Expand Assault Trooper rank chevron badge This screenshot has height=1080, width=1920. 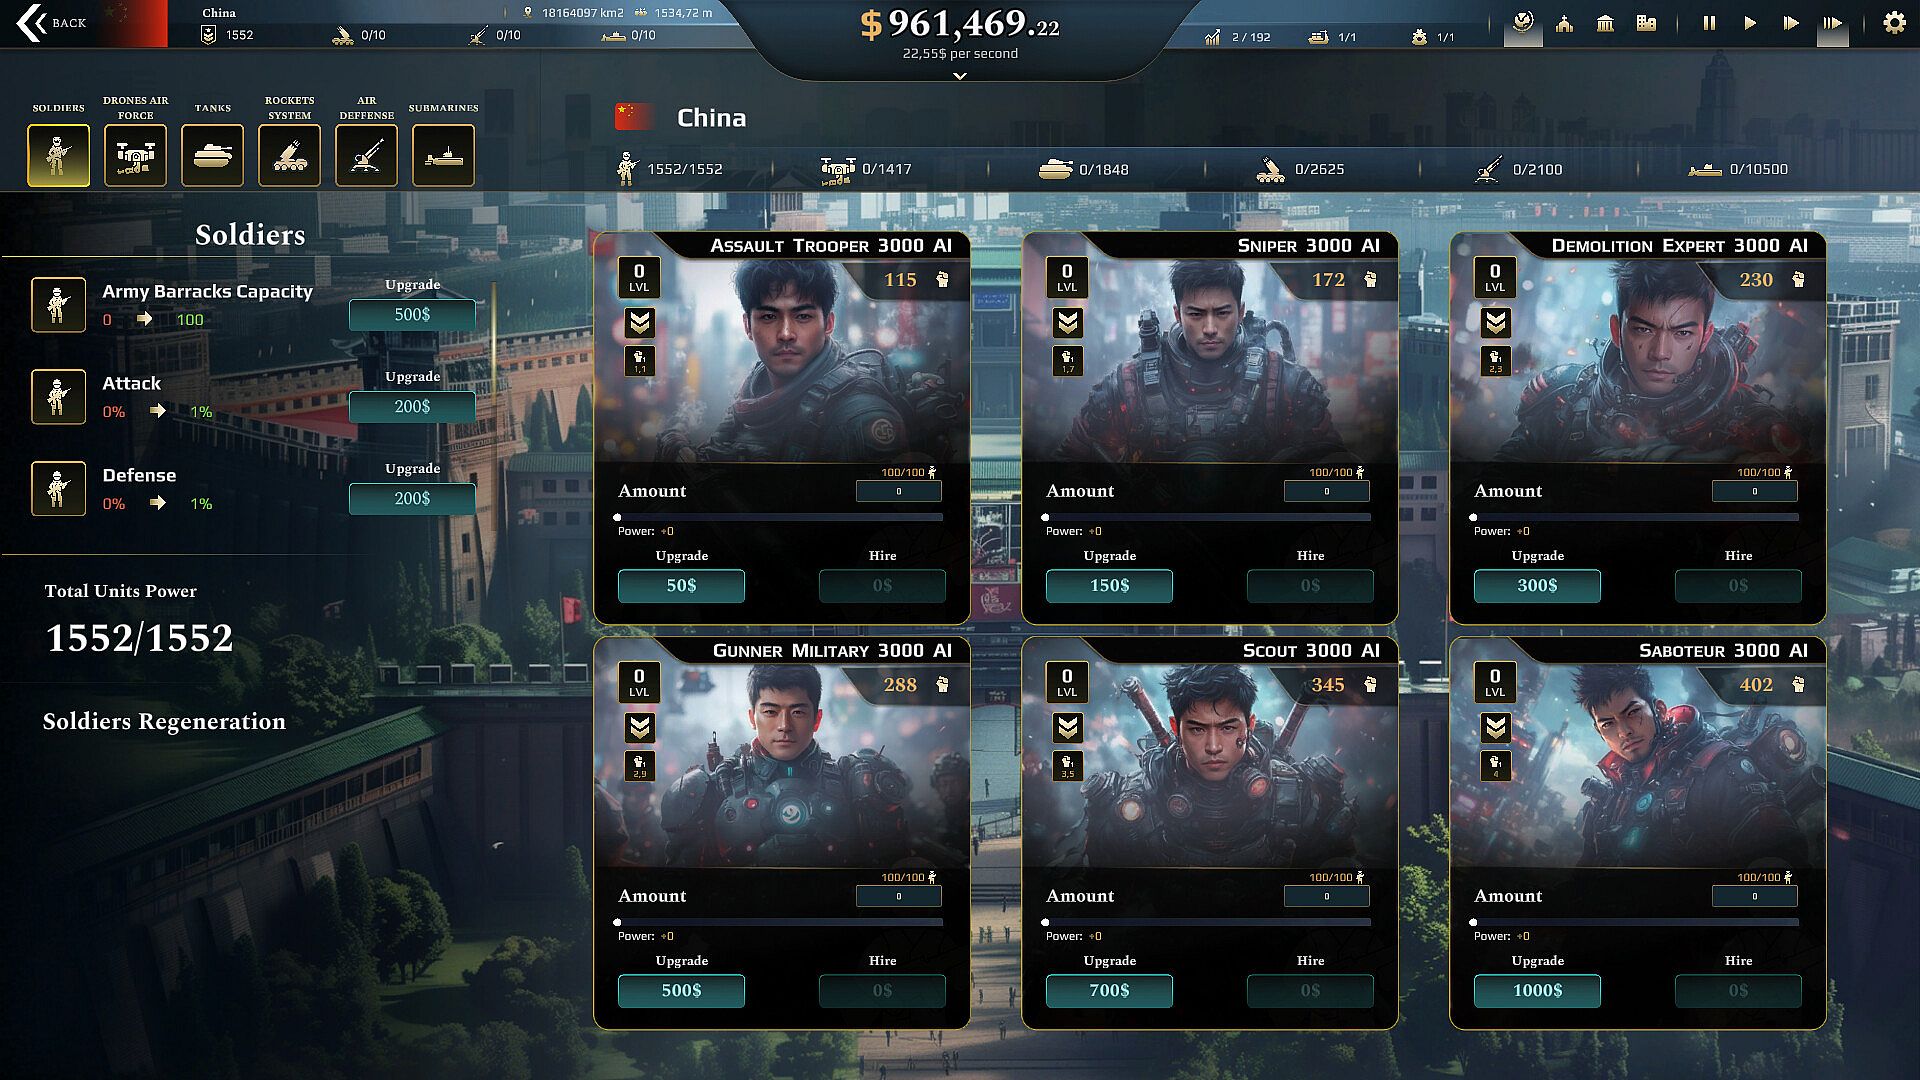click(640, 323)
